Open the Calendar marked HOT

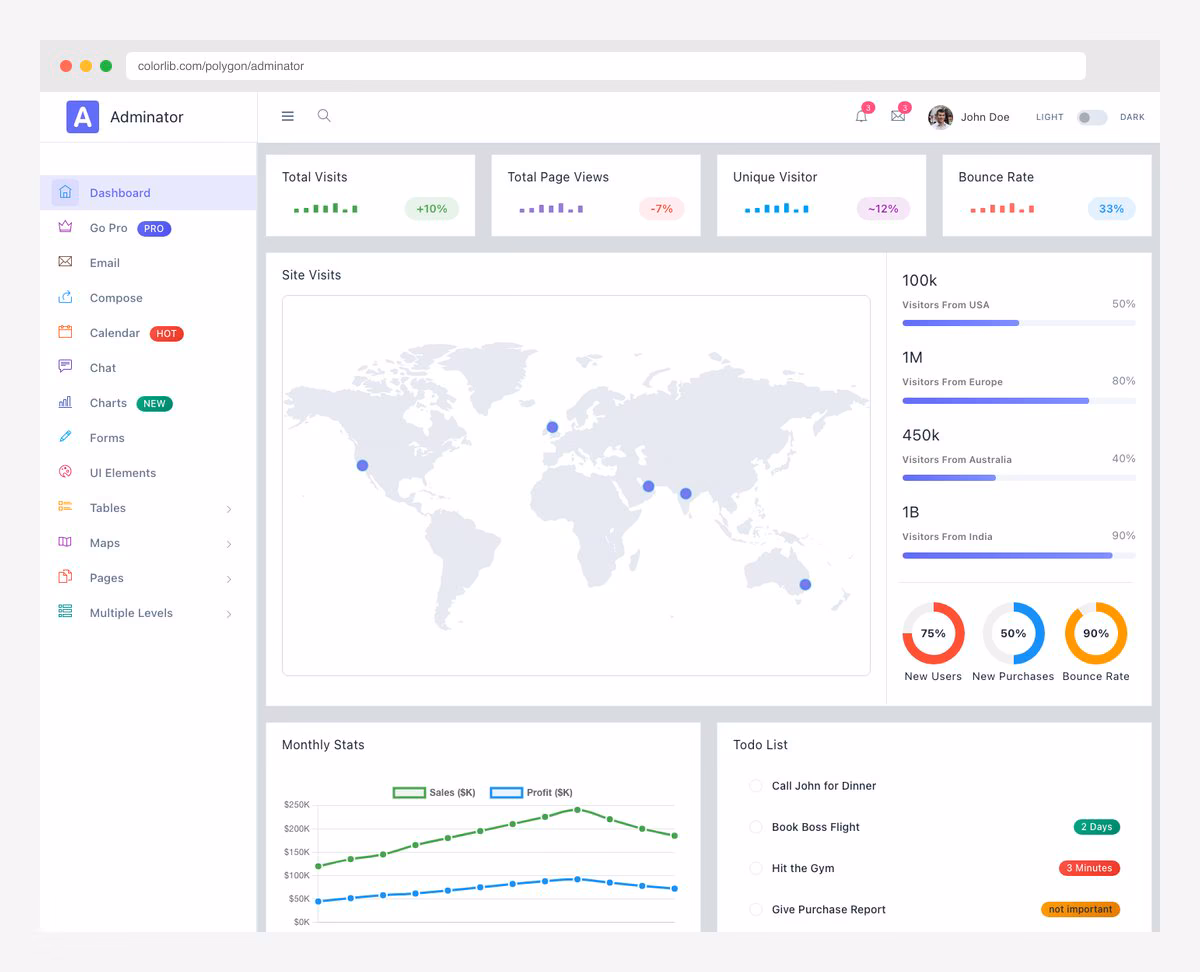(x=114, y=332)
